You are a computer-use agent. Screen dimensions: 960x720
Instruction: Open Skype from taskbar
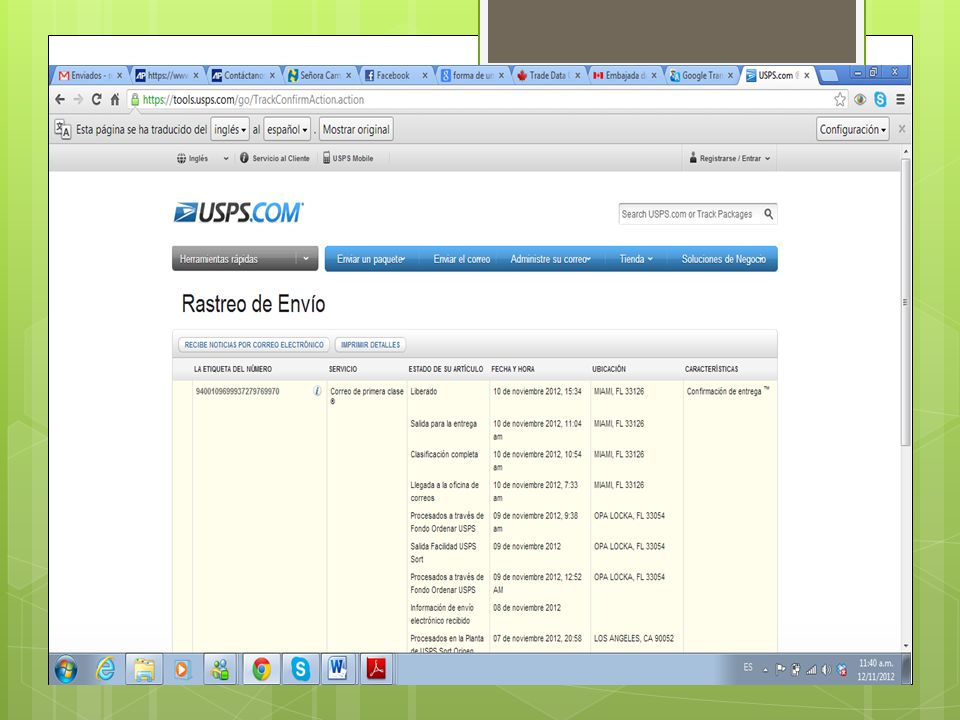[300, 669]
